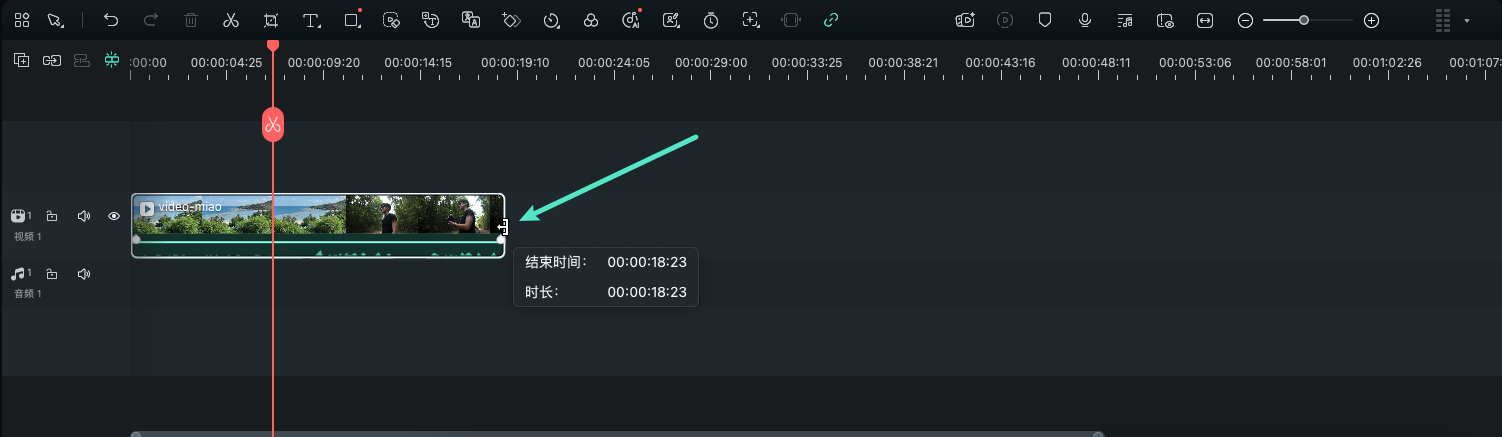Choose the selection arrow tool
The width and height of the screenshot is (1502, 437).
[x=55, y=20]
